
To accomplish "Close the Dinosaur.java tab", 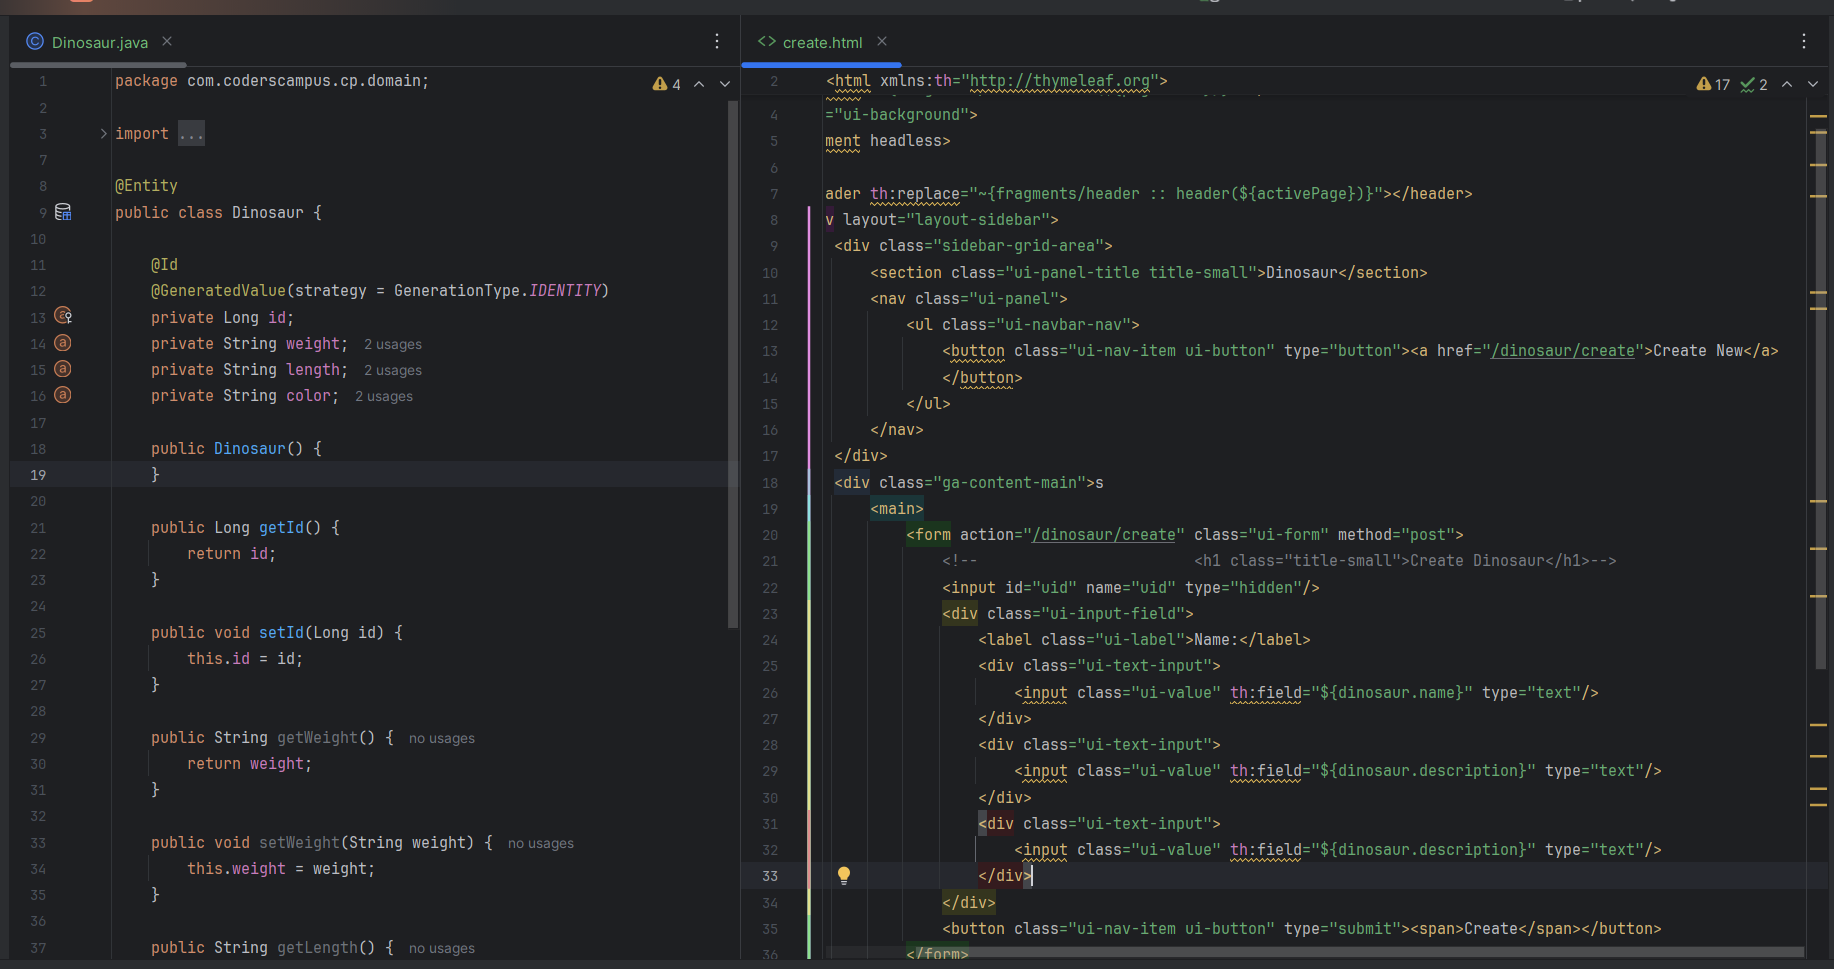I will 166,41.
